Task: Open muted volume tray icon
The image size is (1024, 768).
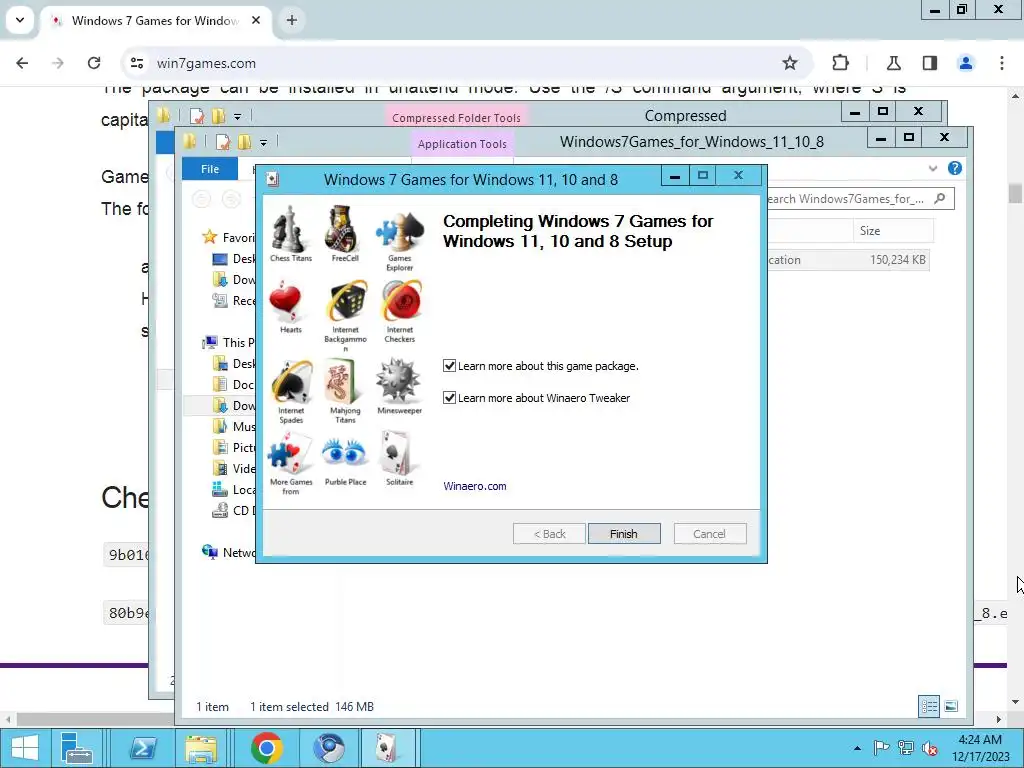Action: coord(929,748)
